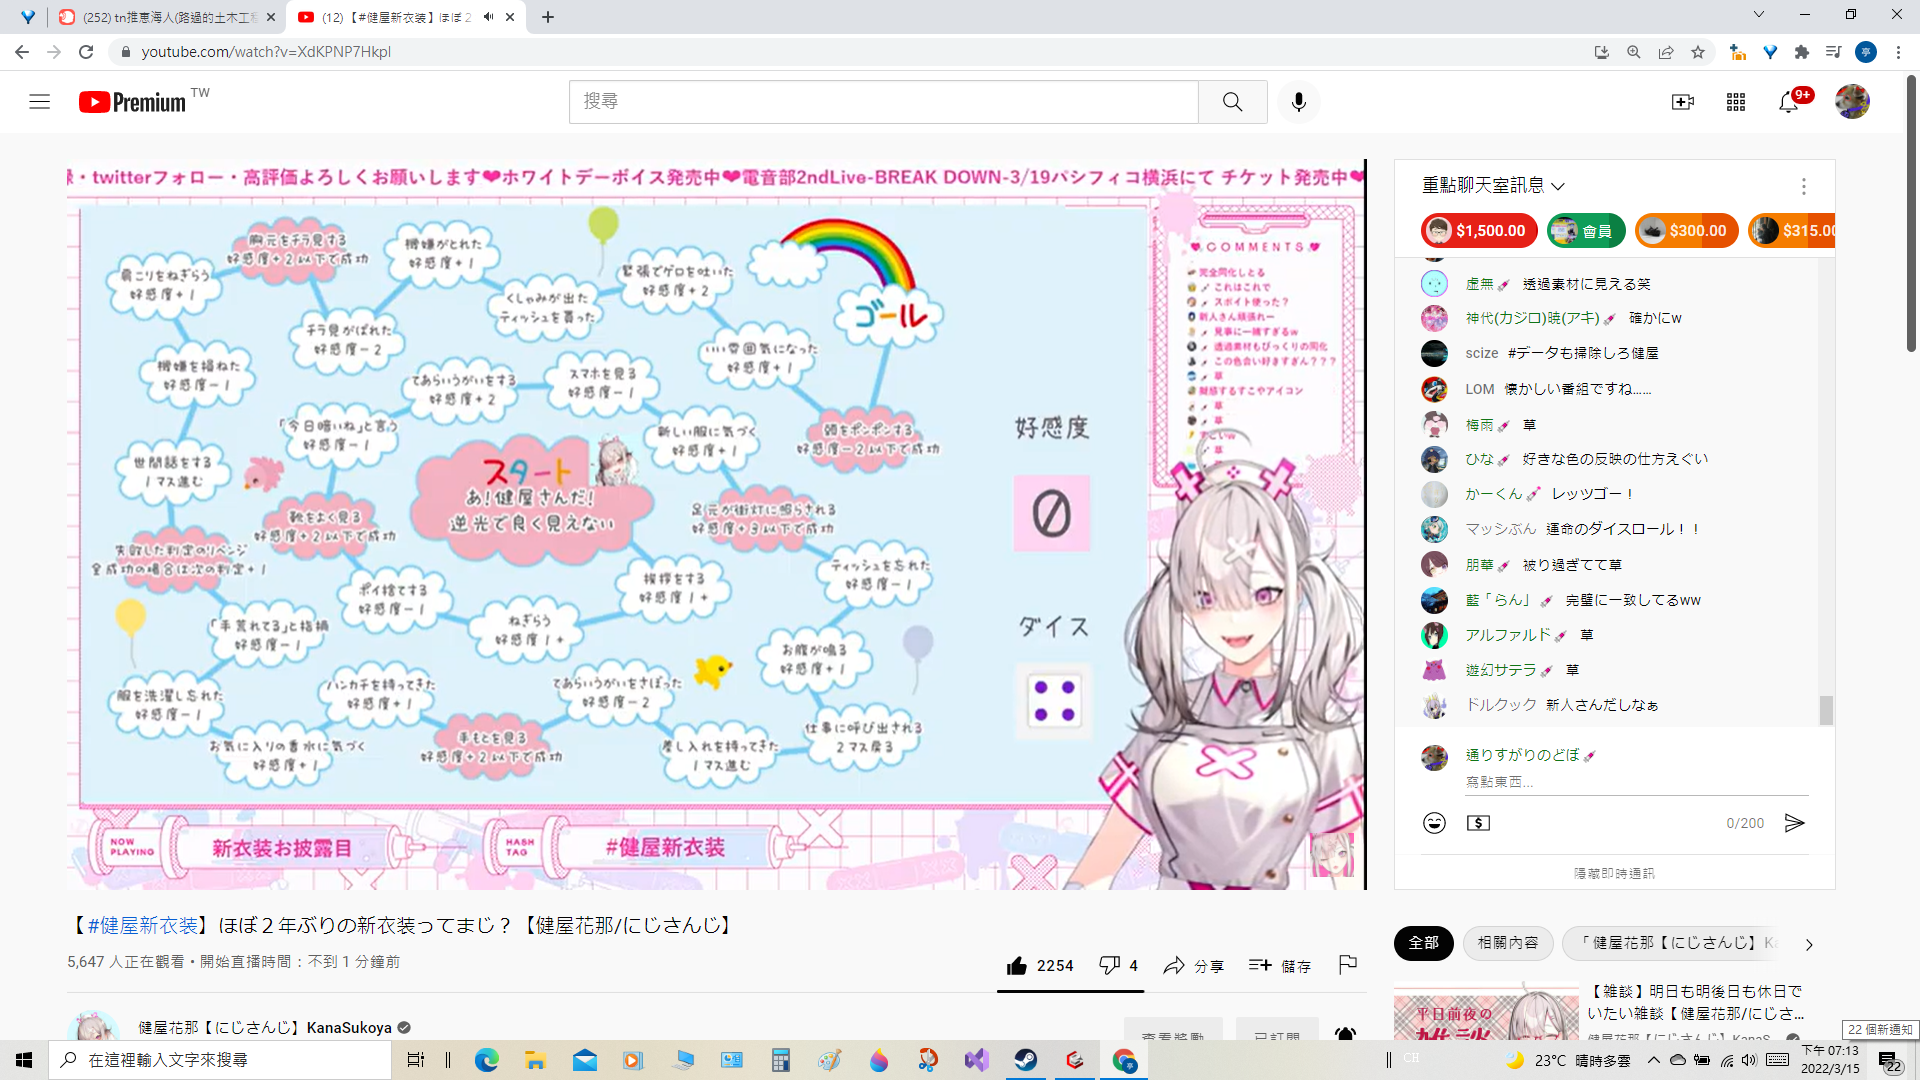
Task: Mute the playing YouTube tab via speaker icon
Action: [488, 17]
